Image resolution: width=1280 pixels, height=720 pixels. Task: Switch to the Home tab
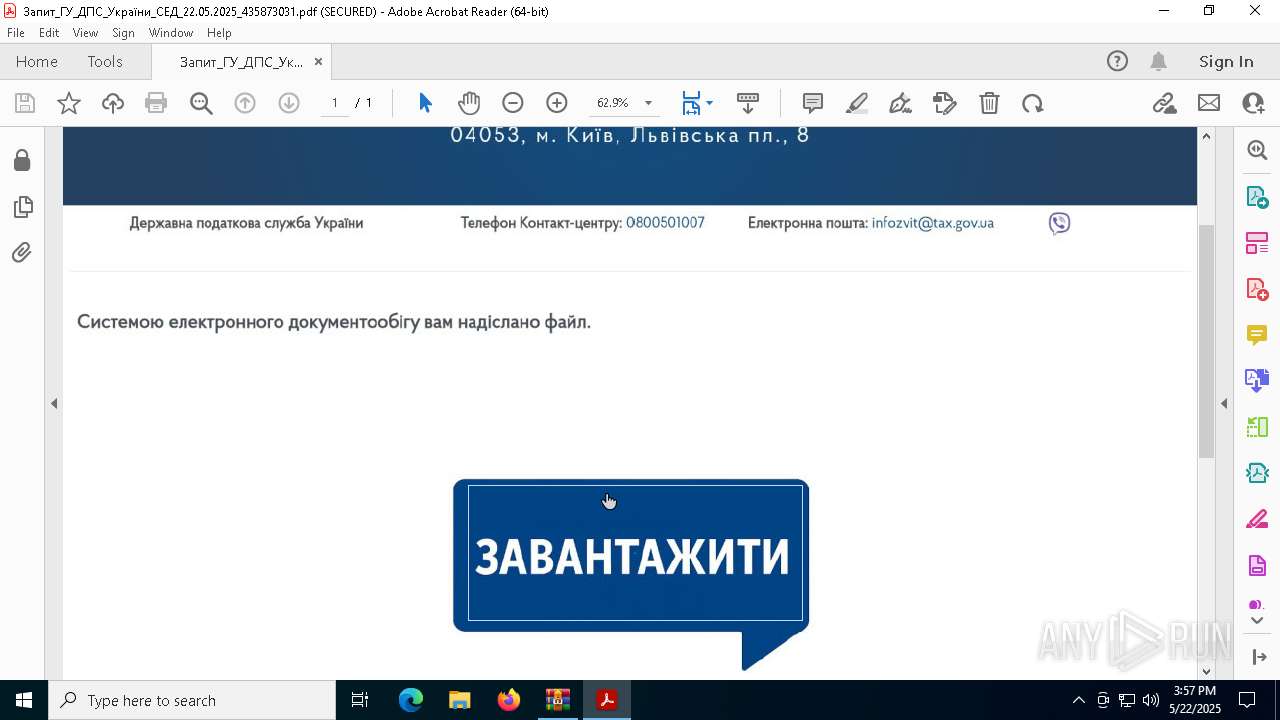click(x=37, y=62)
